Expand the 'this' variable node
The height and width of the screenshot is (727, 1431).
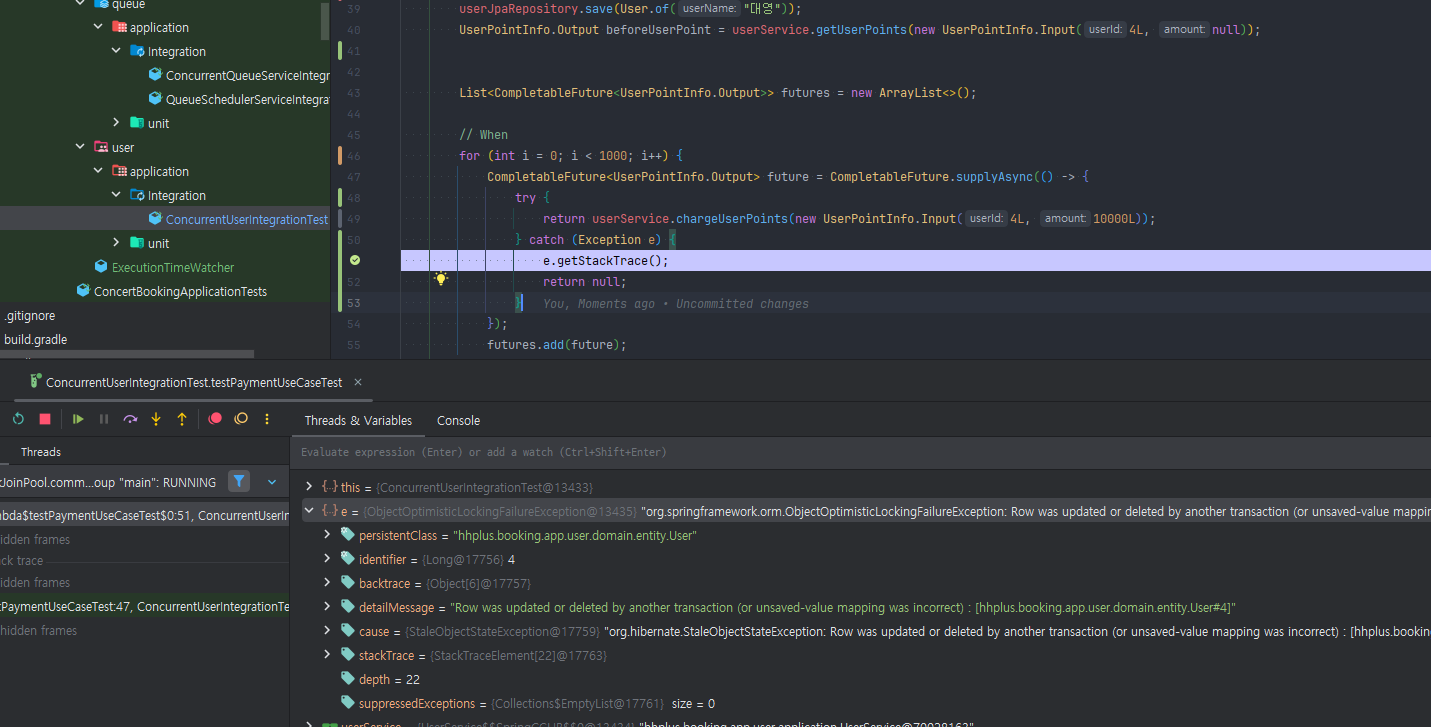310,487
